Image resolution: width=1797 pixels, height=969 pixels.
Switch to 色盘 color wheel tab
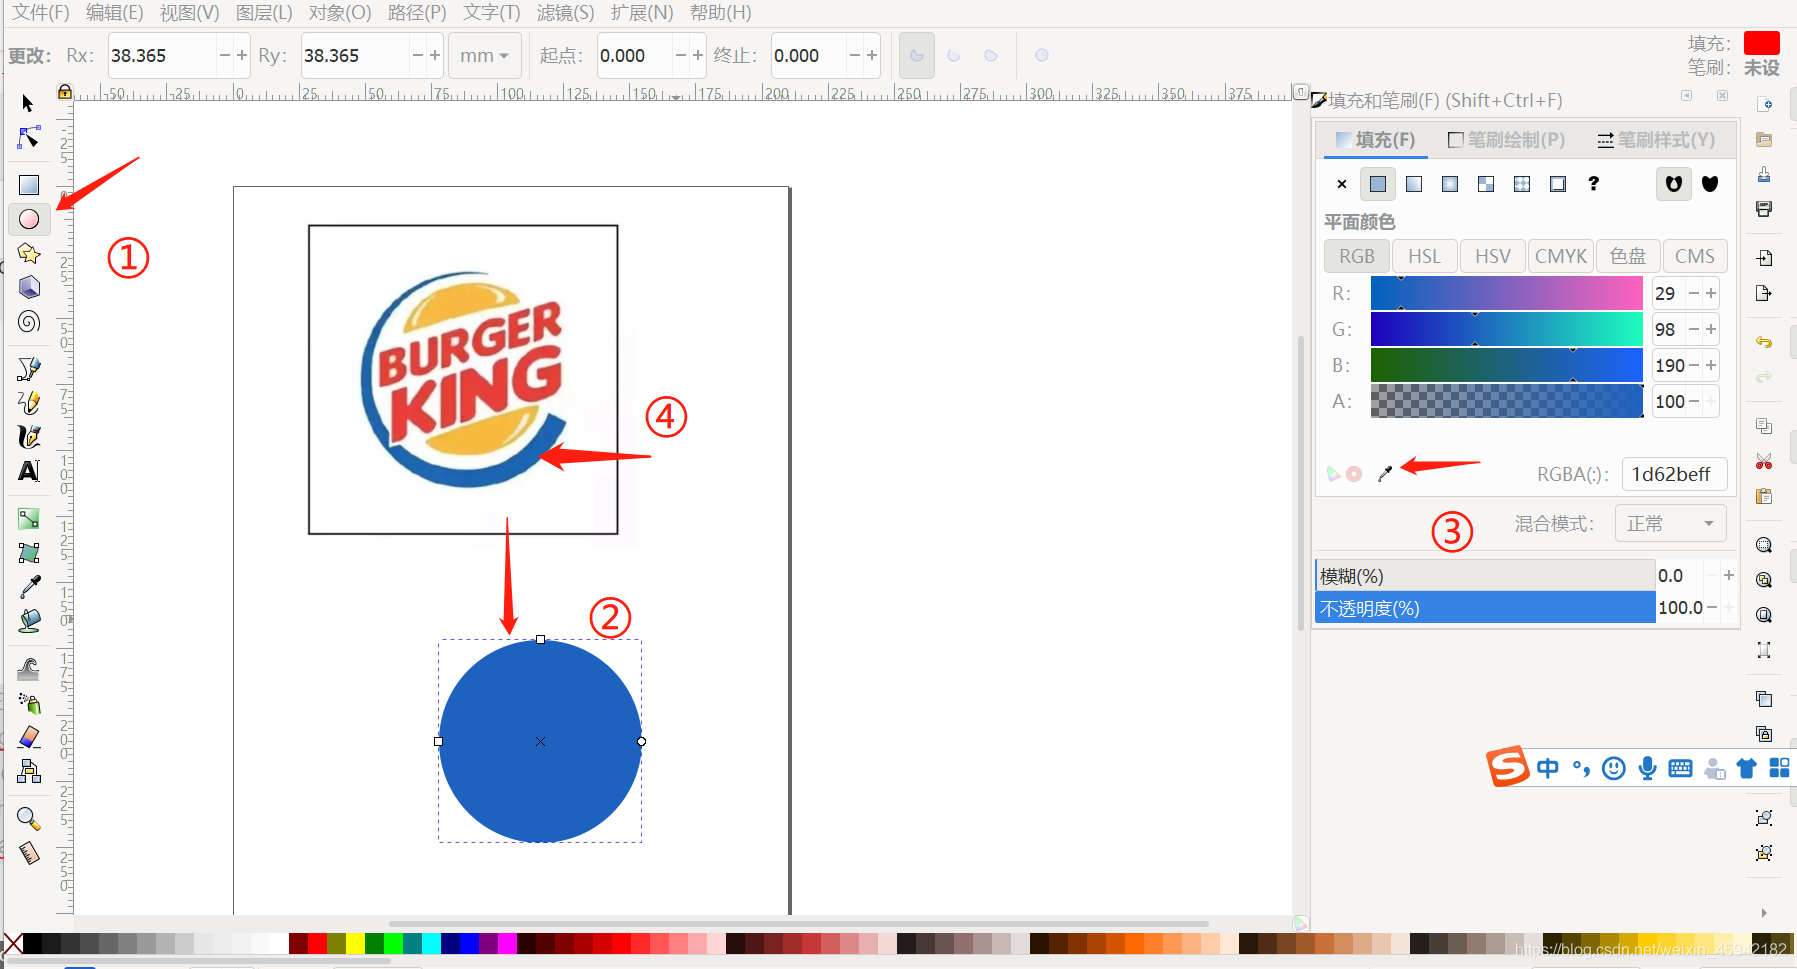[x=1628, y=256]
